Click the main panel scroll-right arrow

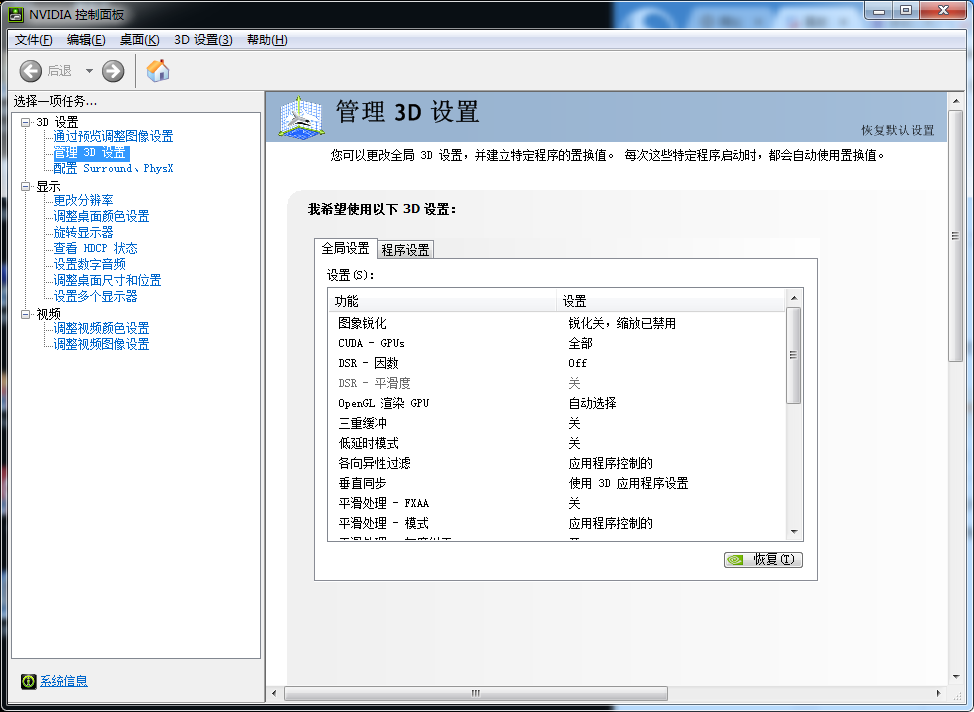939,693
